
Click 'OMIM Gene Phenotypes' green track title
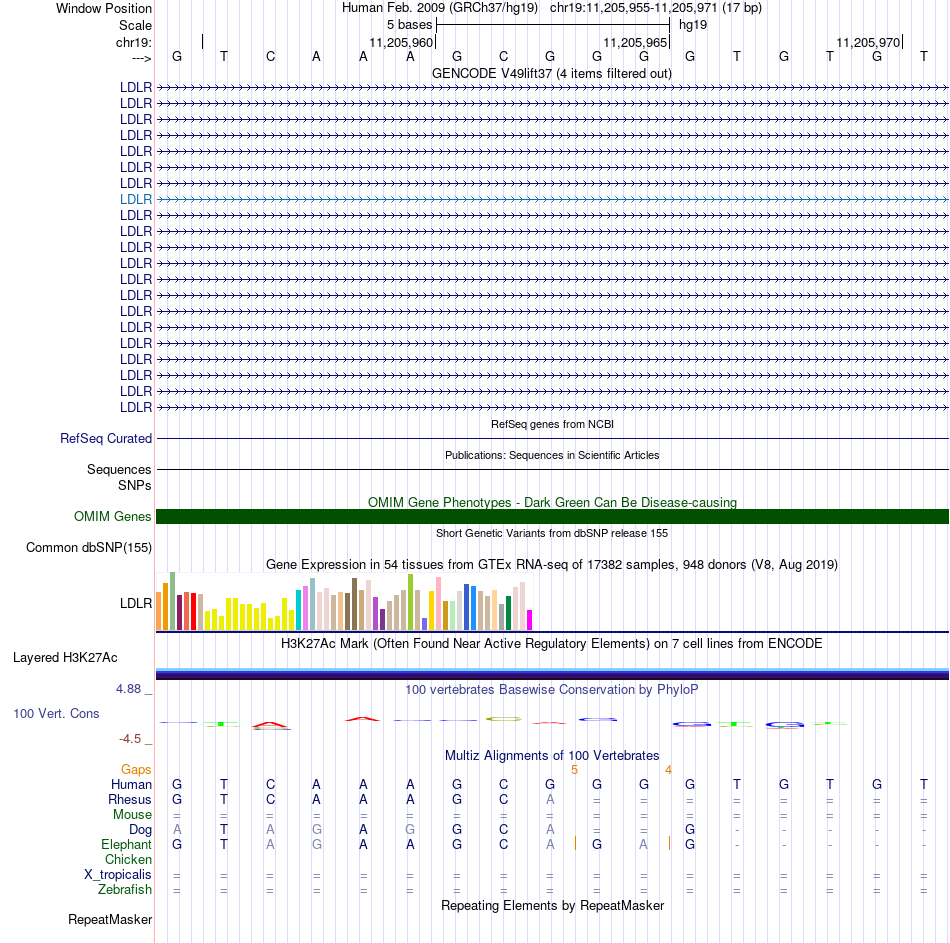coord(553,502)
